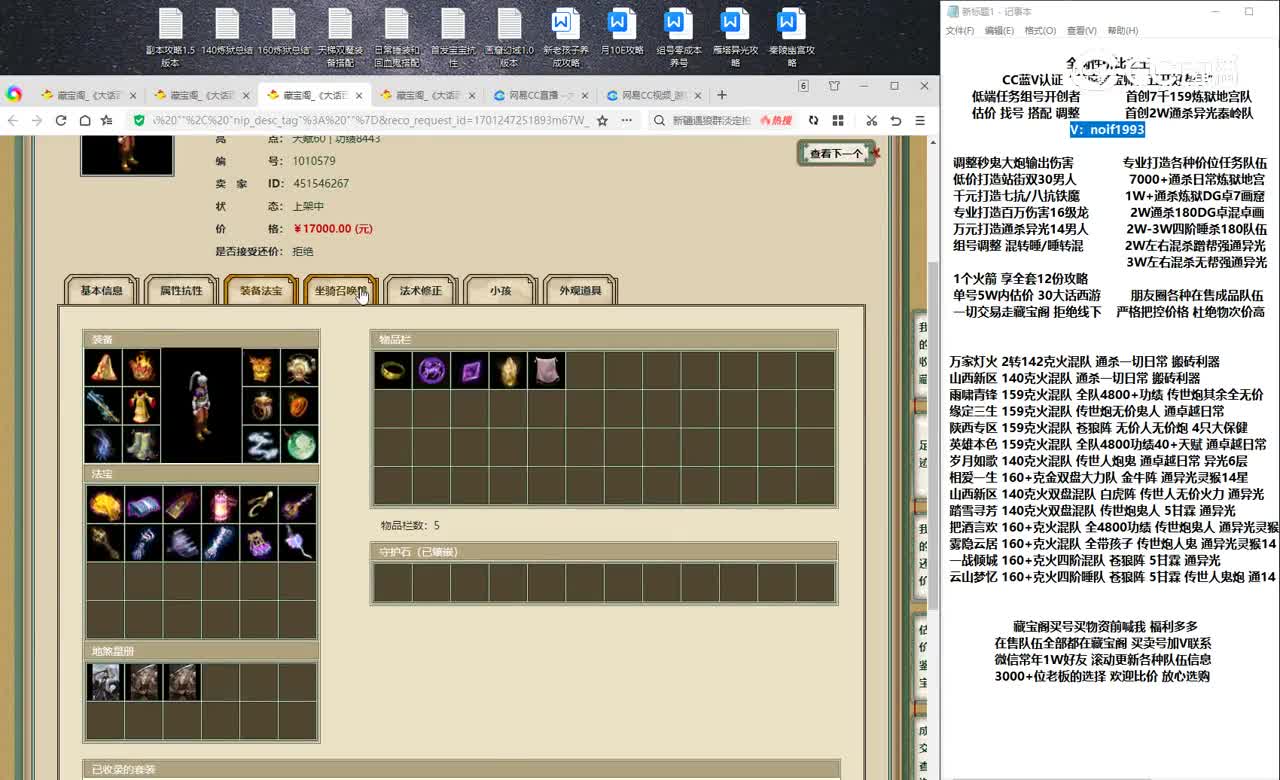Click the browser address bar URL
The width and height of the screenshot is (1280, 780).
pos(368,120)
